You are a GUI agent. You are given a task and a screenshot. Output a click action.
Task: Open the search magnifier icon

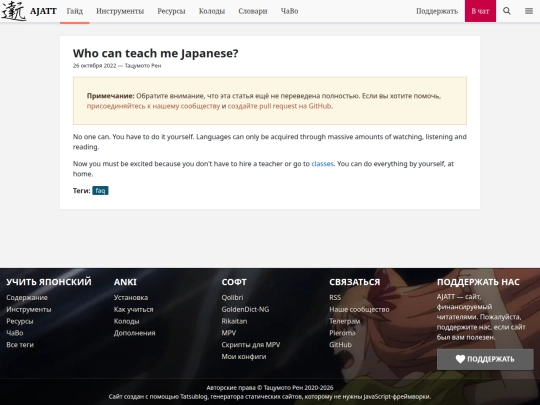click(507, 11)
